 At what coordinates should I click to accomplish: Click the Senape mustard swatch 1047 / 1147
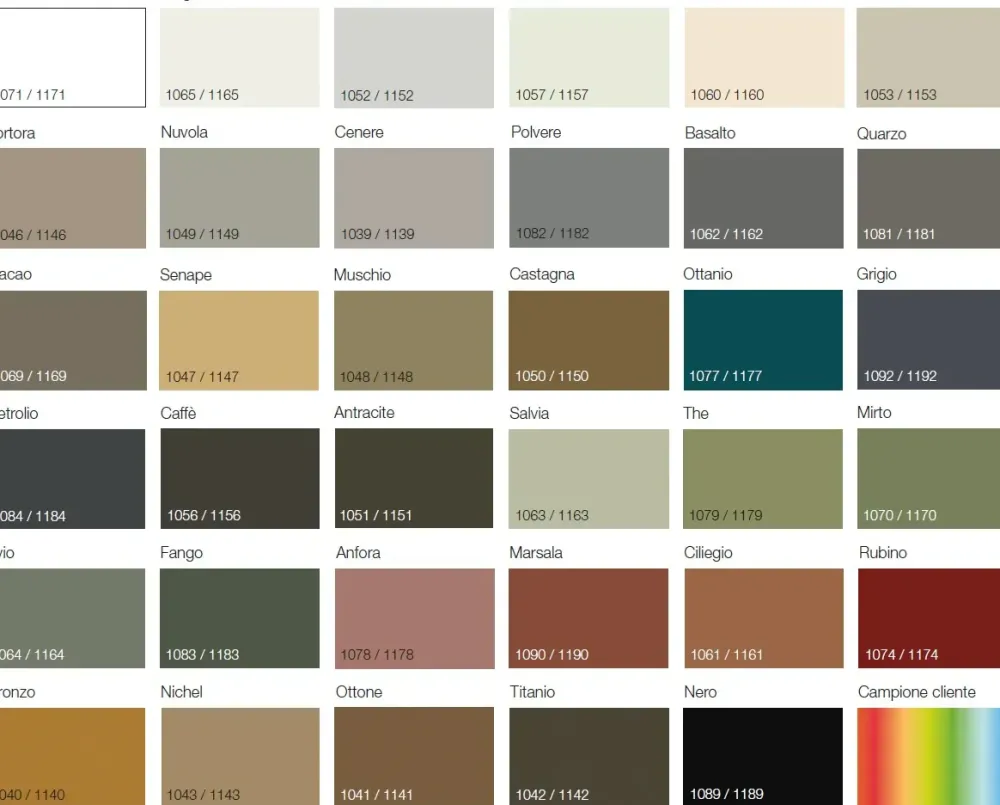[239, 340]
